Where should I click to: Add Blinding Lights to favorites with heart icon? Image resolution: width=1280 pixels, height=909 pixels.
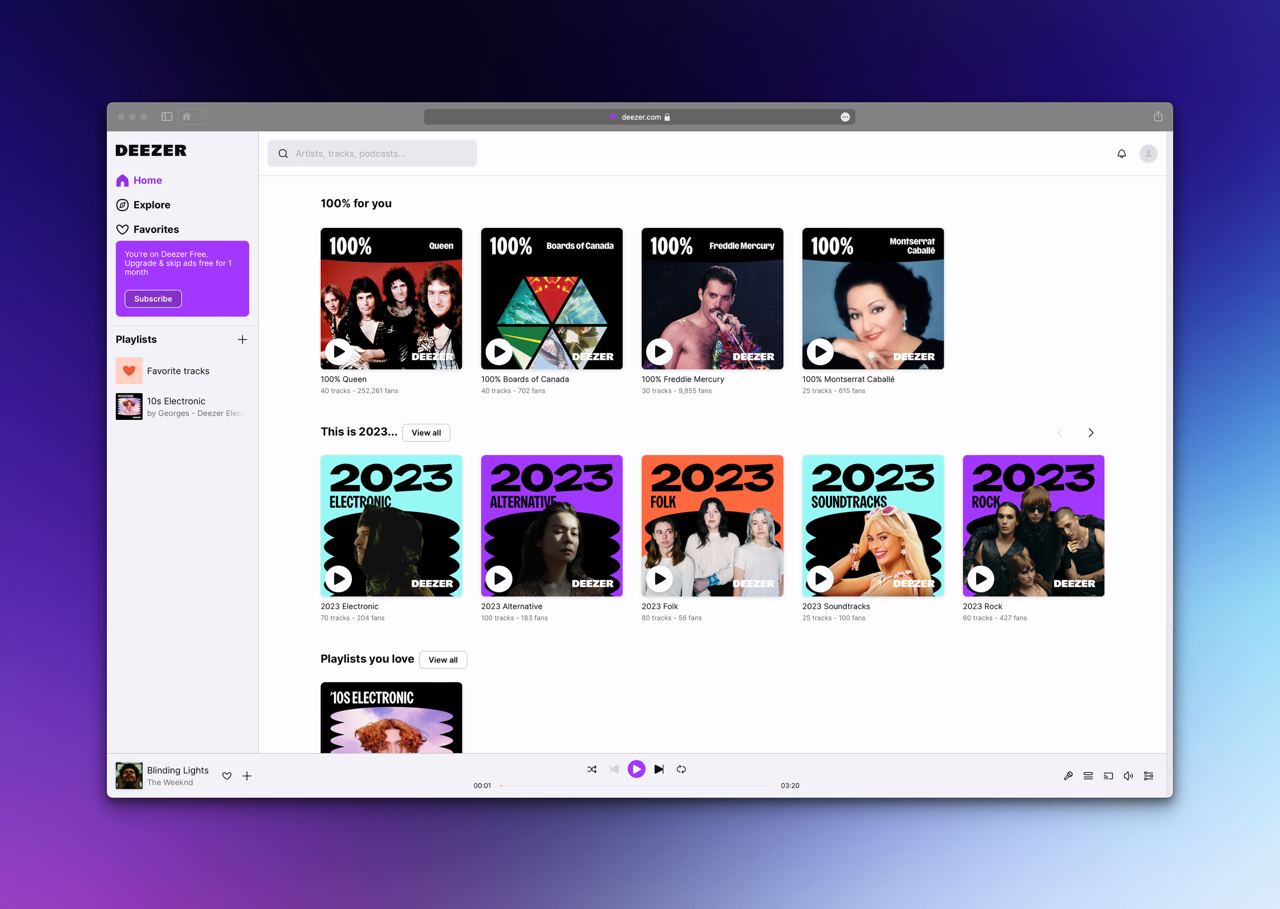(x=227, y=776)
